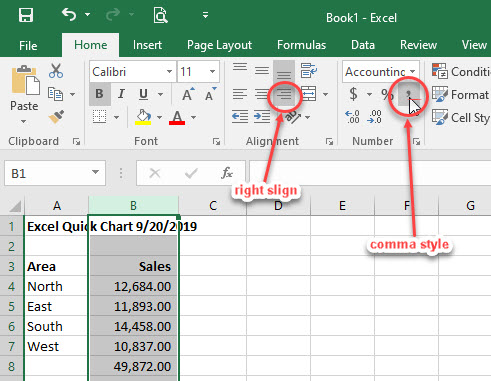Customize the Quick Access Toolbar

tap(205, 15)
